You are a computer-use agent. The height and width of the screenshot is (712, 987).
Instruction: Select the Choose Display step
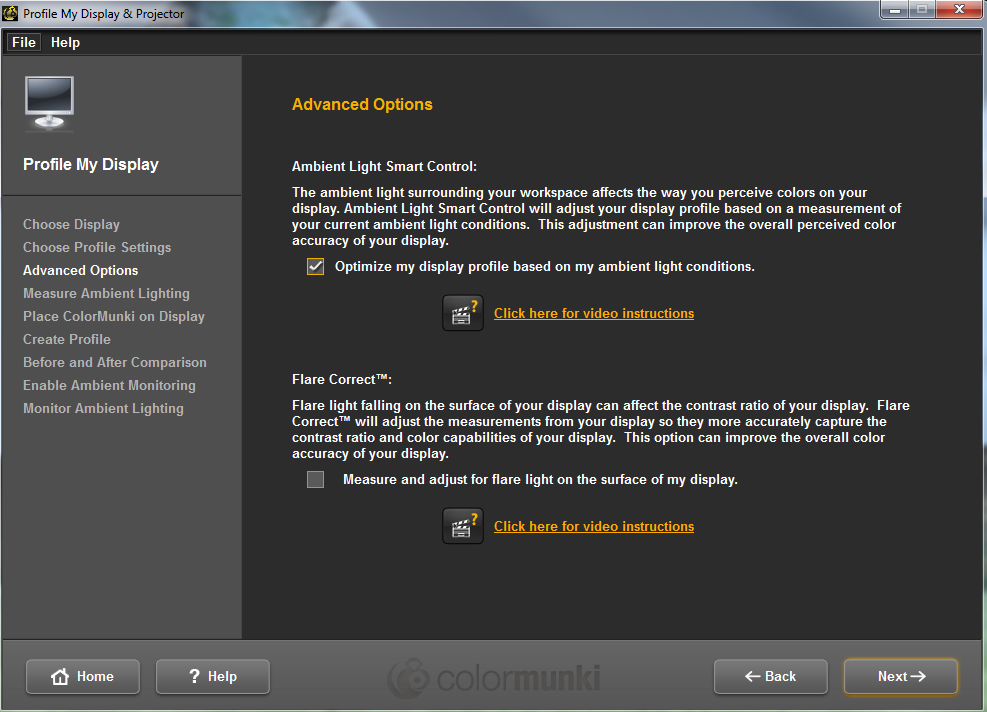[71, 224]
